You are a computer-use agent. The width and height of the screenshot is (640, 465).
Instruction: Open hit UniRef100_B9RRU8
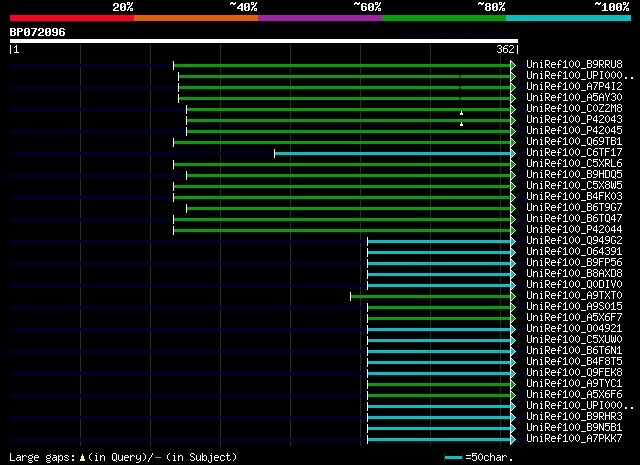click(574, 65)
